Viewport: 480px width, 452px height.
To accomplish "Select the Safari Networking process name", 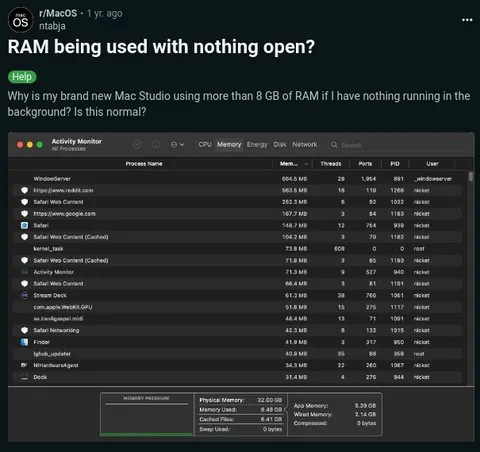I will click(x=56, y=330).
